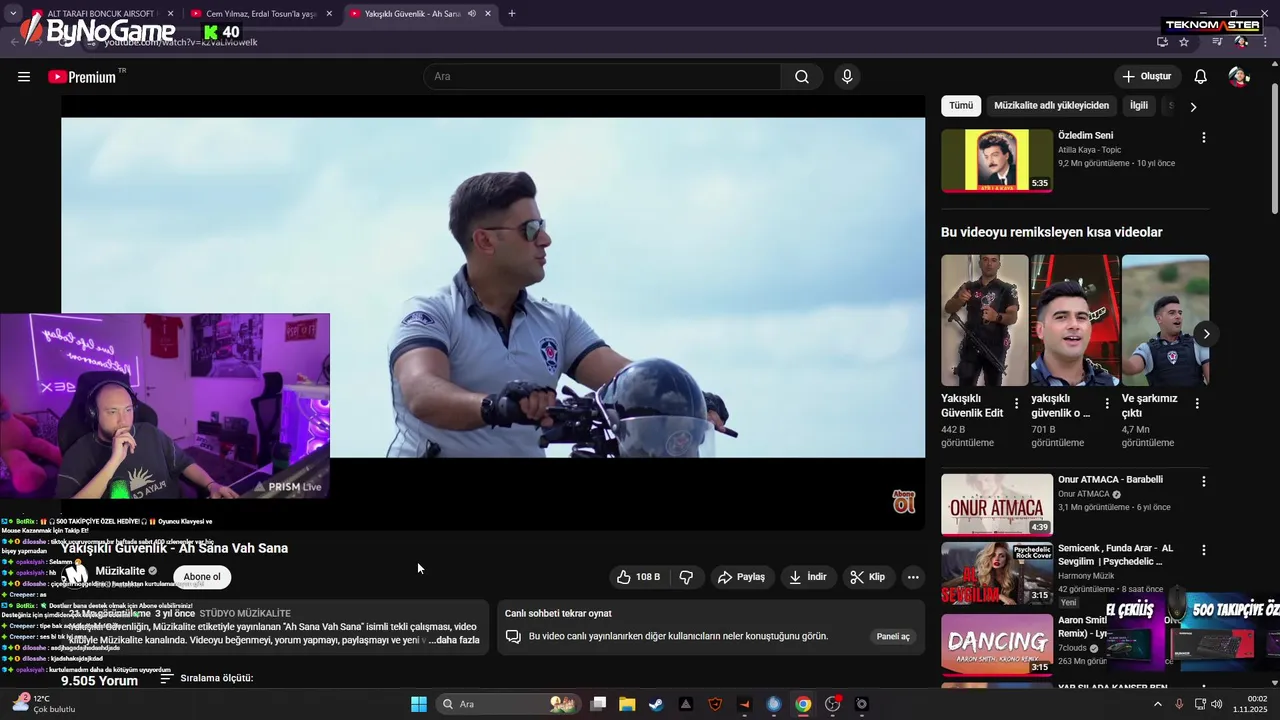Image resolution: width=1280 pixels, height=720 pixels.
Task: Switch to Chrome taskbar icon
Action: click(x=803, y=704)
